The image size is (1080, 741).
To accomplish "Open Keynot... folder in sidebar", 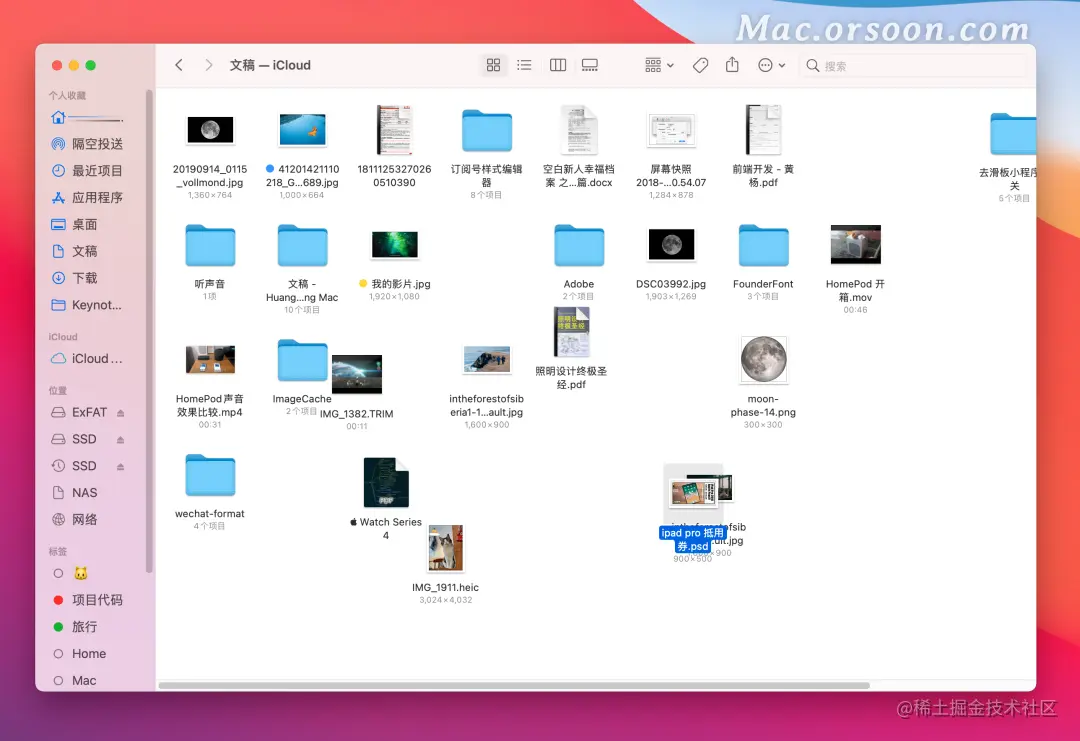I will coord(89,305).
